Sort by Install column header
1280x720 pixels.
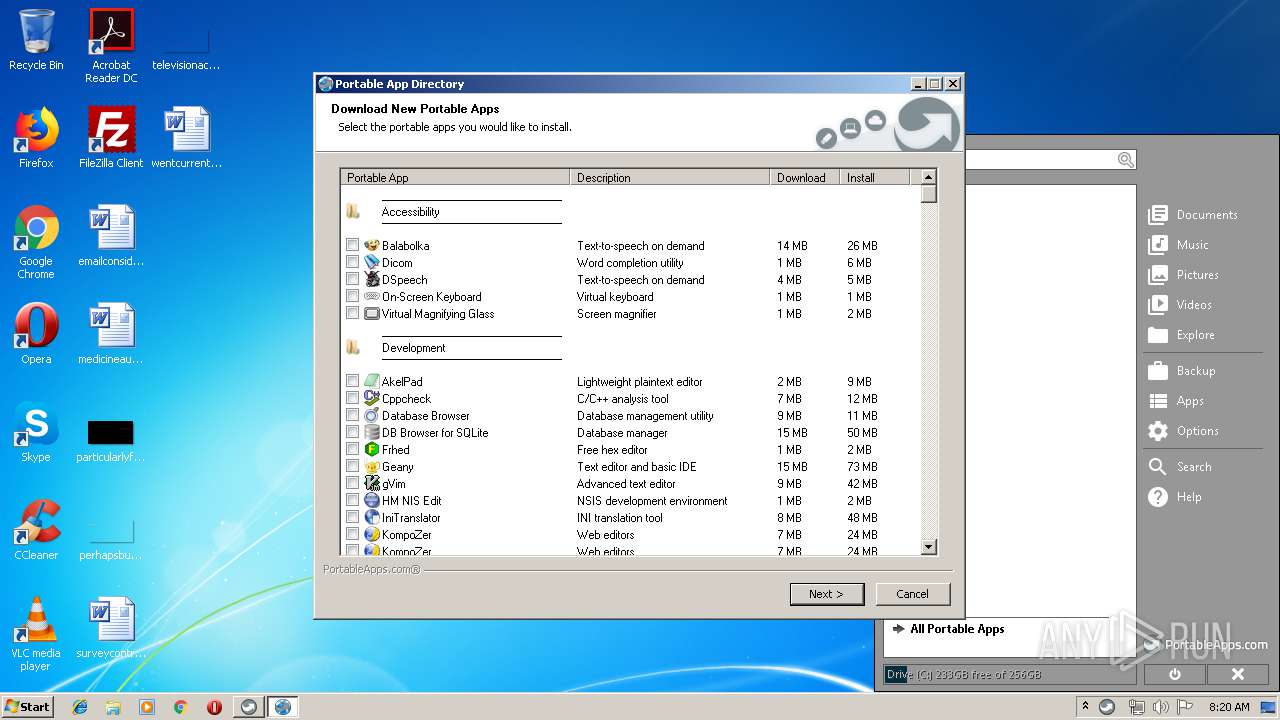875,177
